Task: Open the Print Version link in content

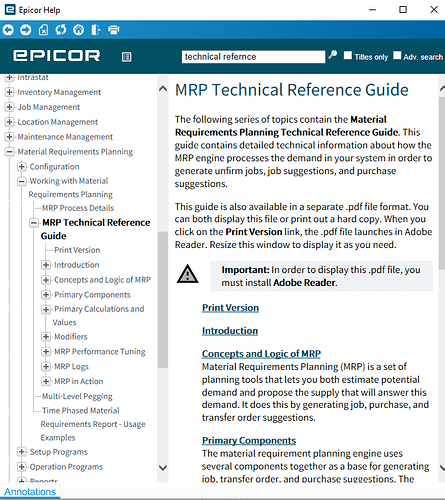Action: pyautogui.click(x=230, y=308)
